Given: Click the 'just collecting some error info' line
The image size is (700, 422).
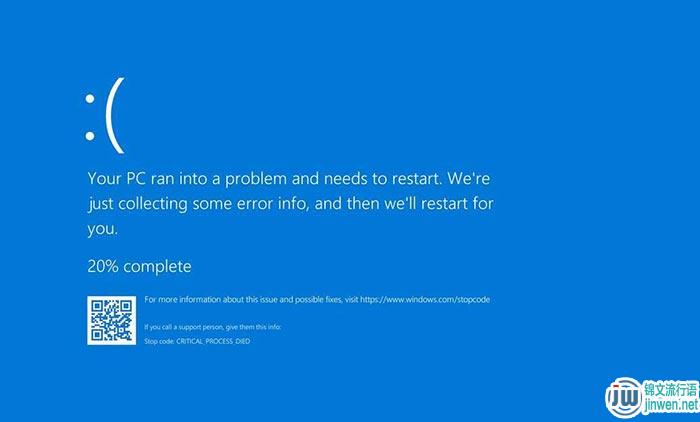Looking at the screenshot, I should coord(291,204).
